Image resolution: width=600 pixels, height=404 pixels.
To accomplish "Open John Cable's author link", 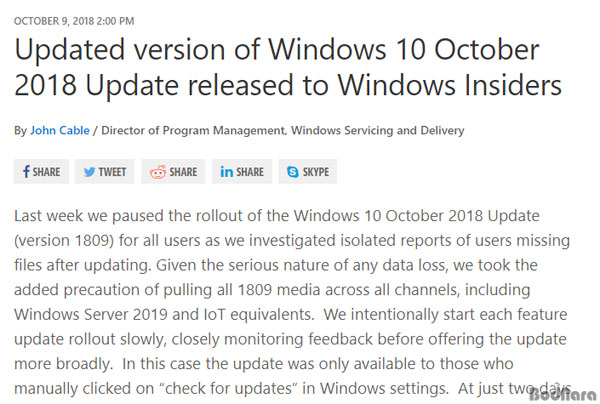I will click(x=60, y=130).
